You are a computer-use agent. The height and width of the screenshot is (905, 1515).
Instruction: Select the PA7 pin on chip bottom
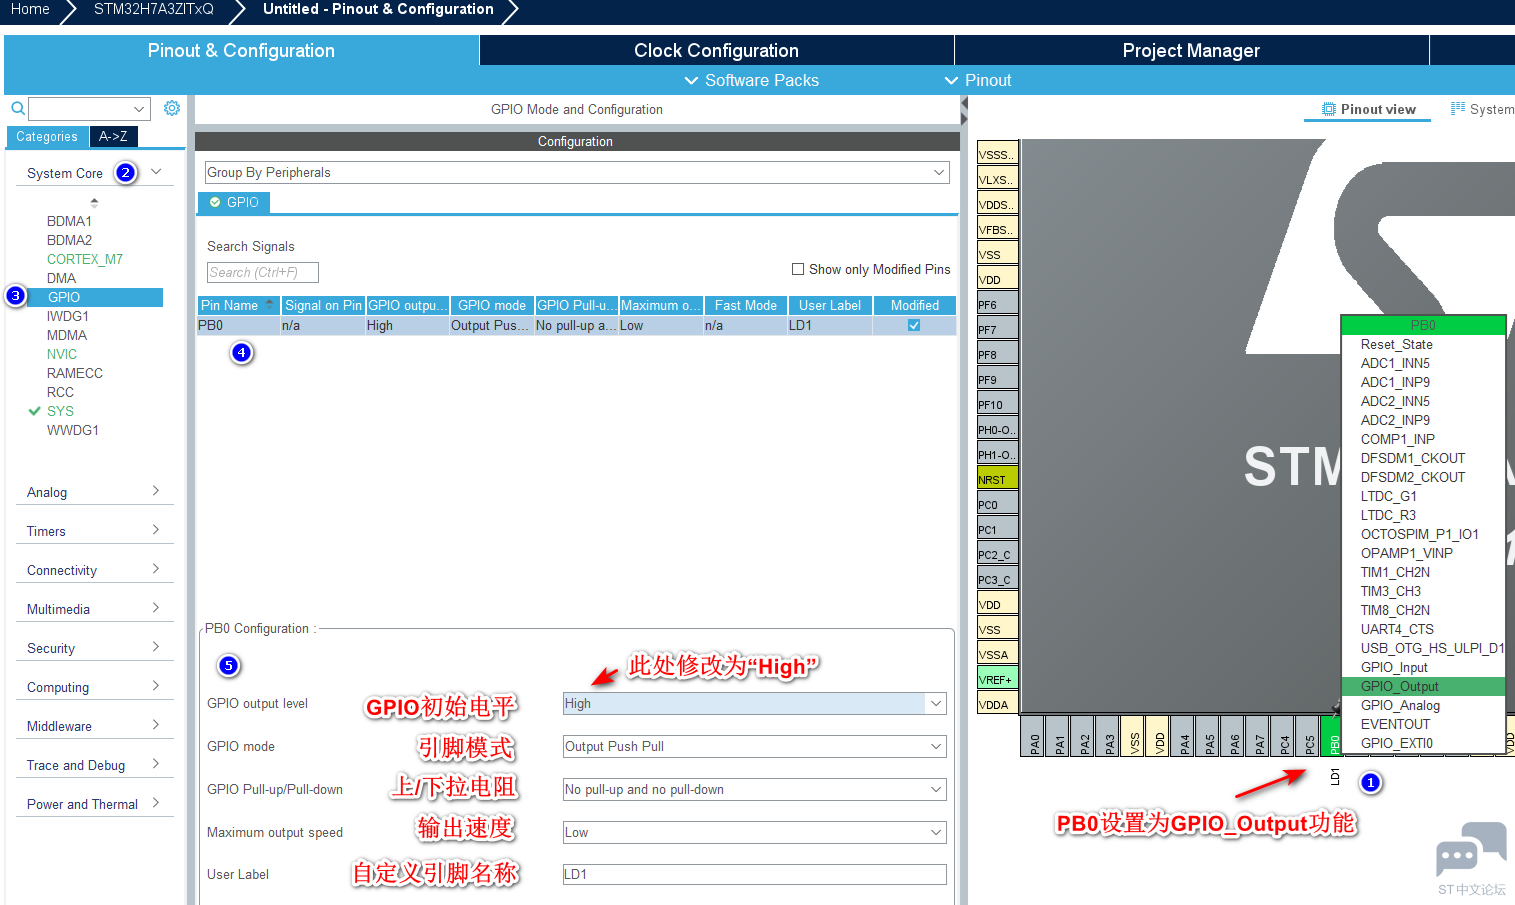click(x=1258, y=736)
